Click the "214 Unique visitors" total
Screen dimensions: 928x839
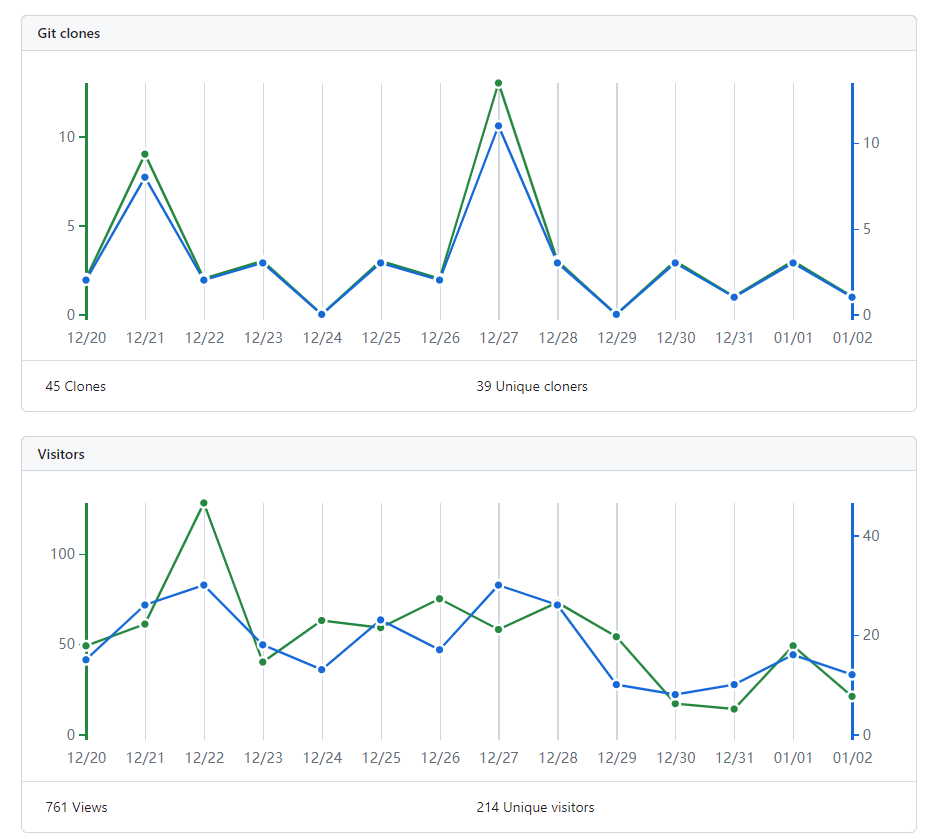535,807
